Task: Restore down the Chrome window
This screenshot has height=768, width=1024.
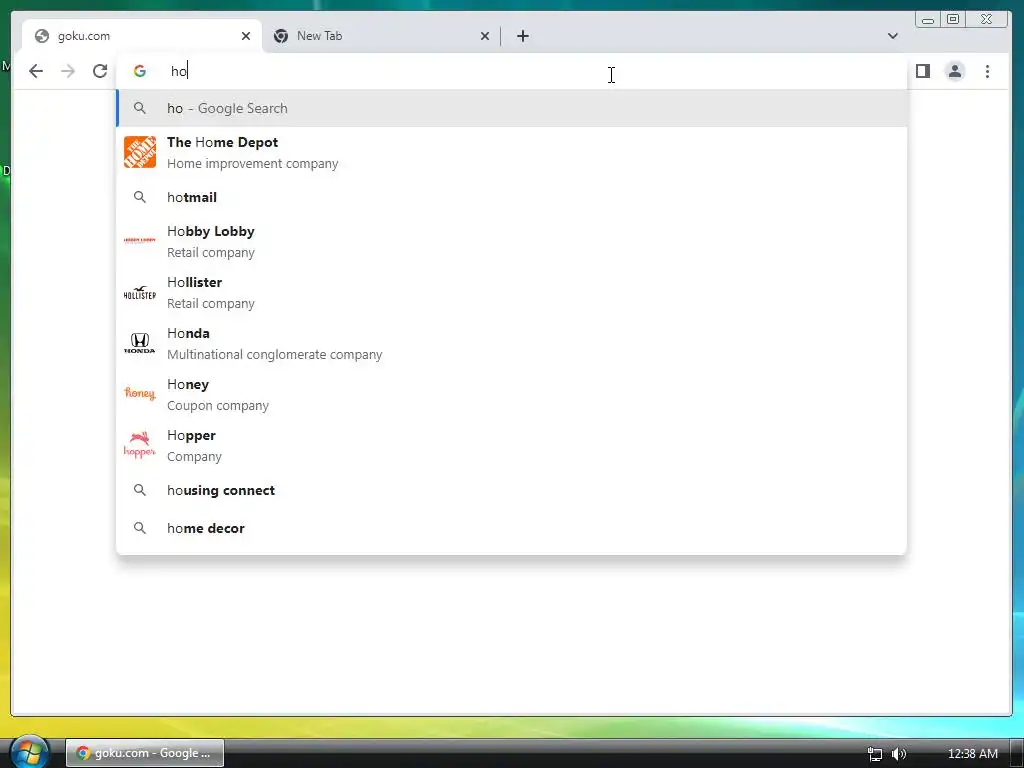Action: point(953,20)
